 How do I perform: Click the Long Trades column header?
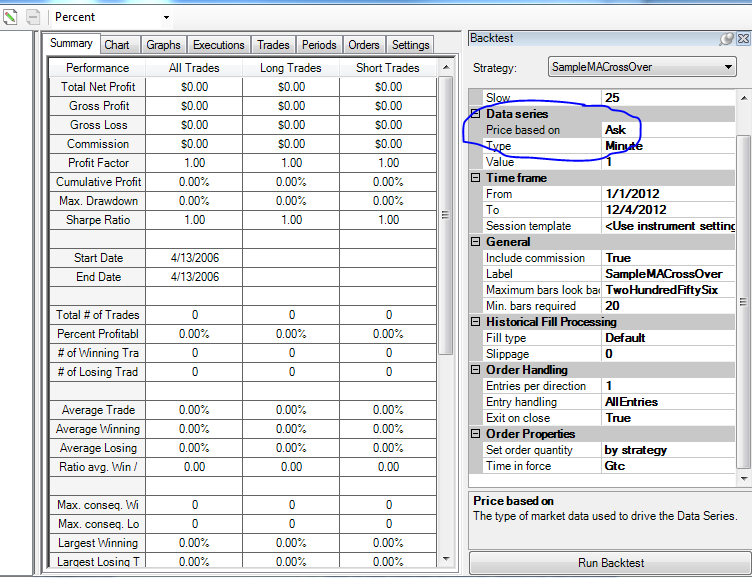pyautogui.click(x=291, y=68)
